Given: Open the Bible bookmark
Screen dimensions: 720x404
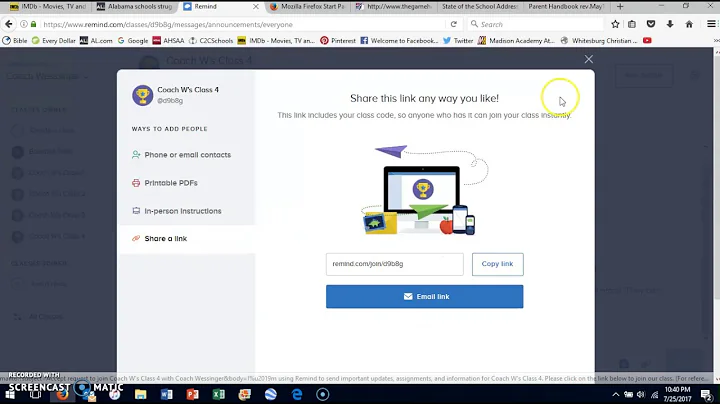Looking at the screenshot, I should click(x=15, y=40).
